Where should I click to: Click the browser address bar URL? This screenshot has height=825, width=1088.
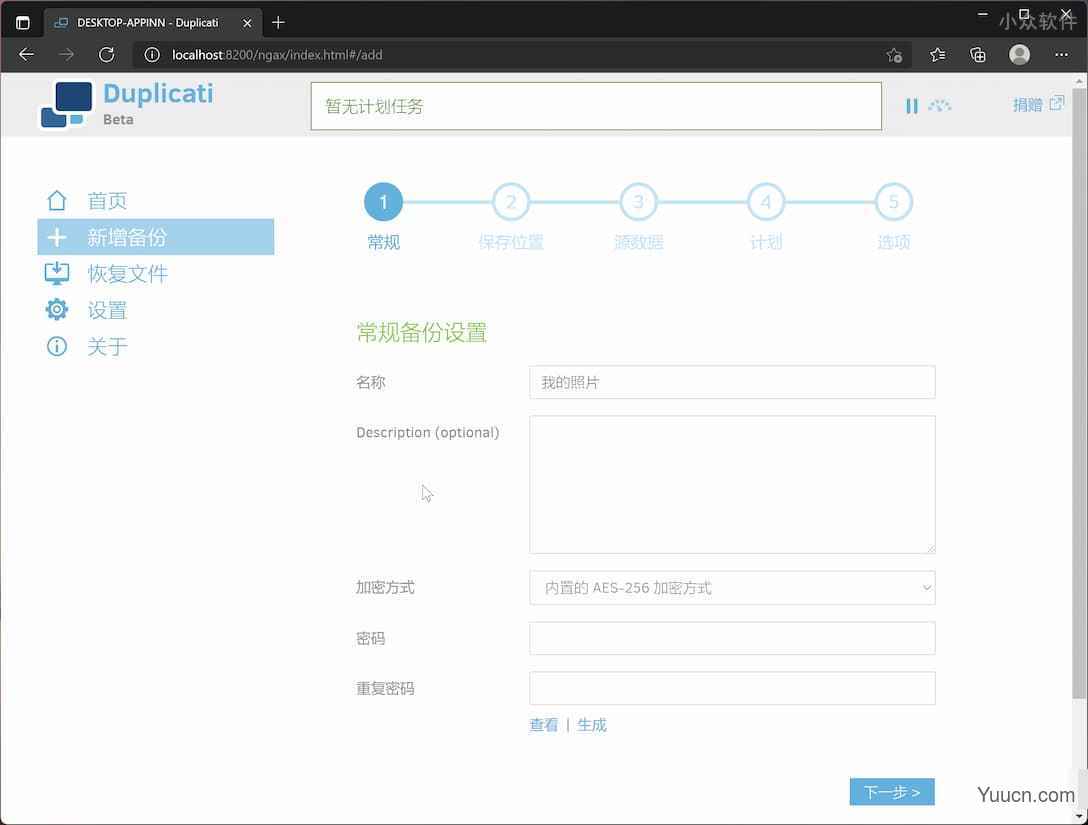[277, 55]
